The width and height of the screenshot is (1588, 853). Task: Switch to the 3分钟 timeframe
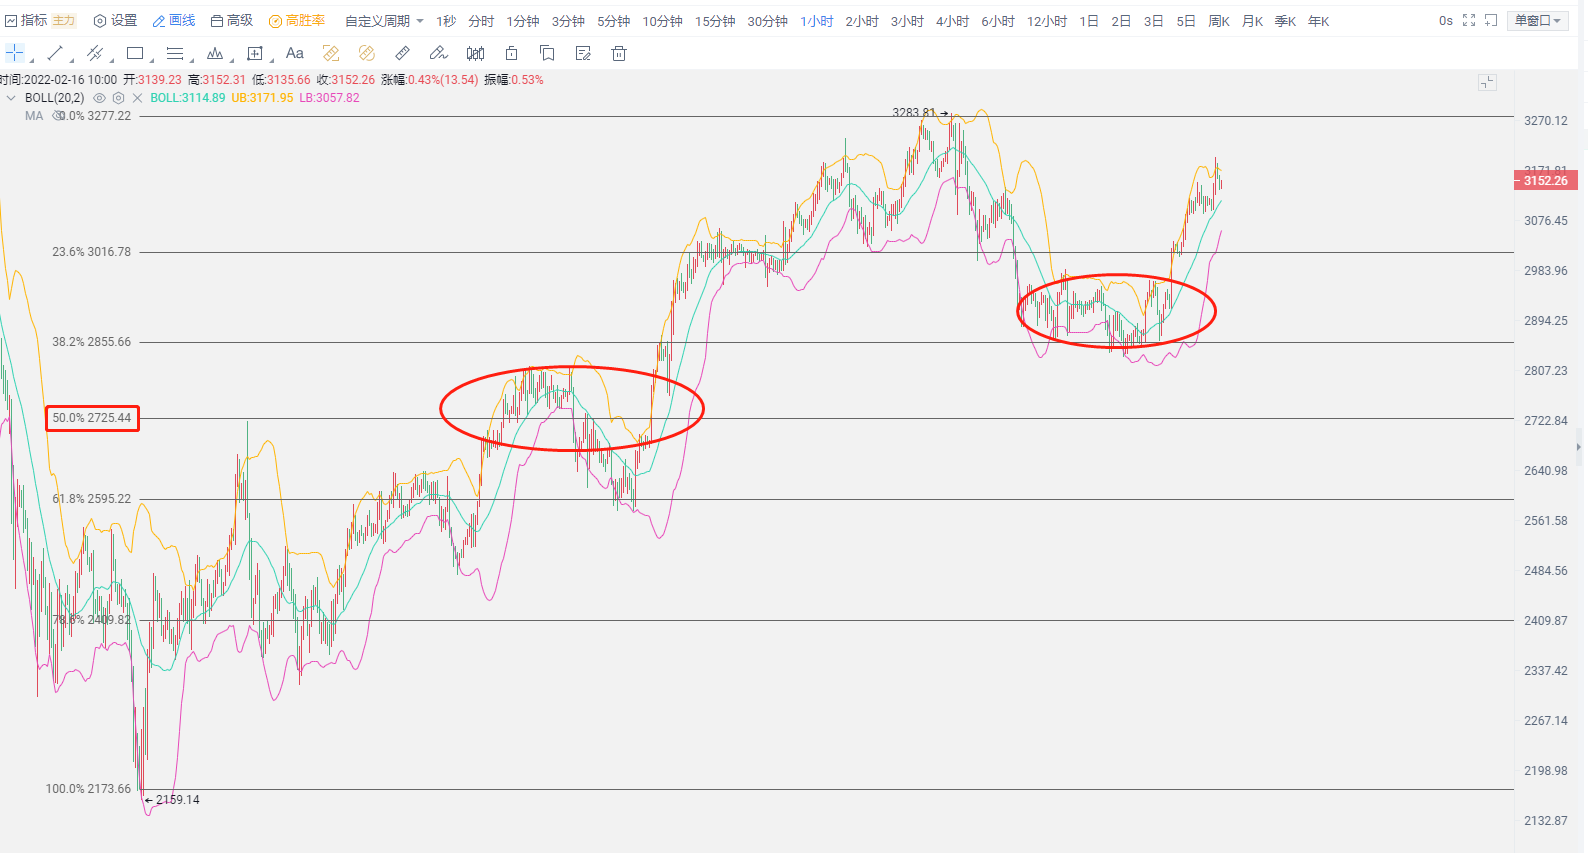click(x=568, y=21)
